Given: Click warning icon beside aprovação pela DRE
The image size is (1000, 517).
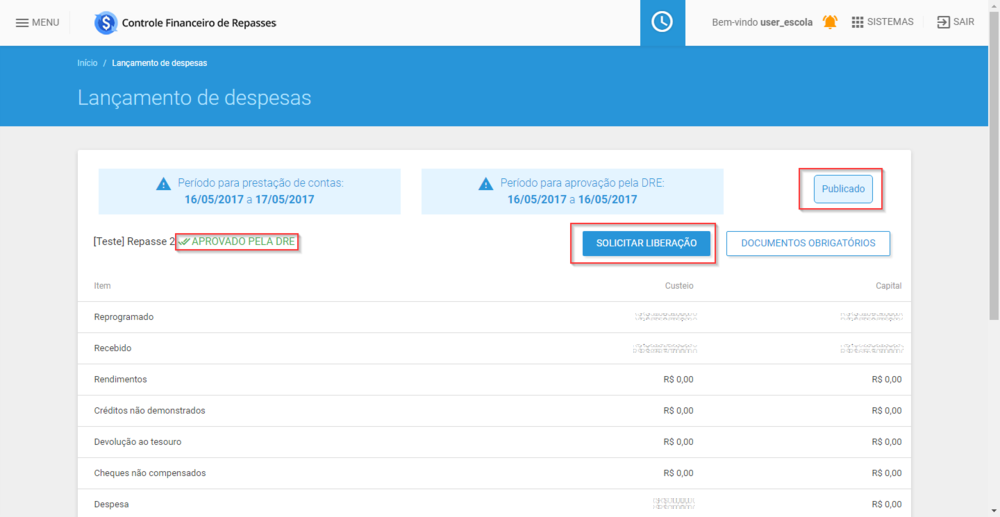Looking at the screenshot, I should pos(486,184).
